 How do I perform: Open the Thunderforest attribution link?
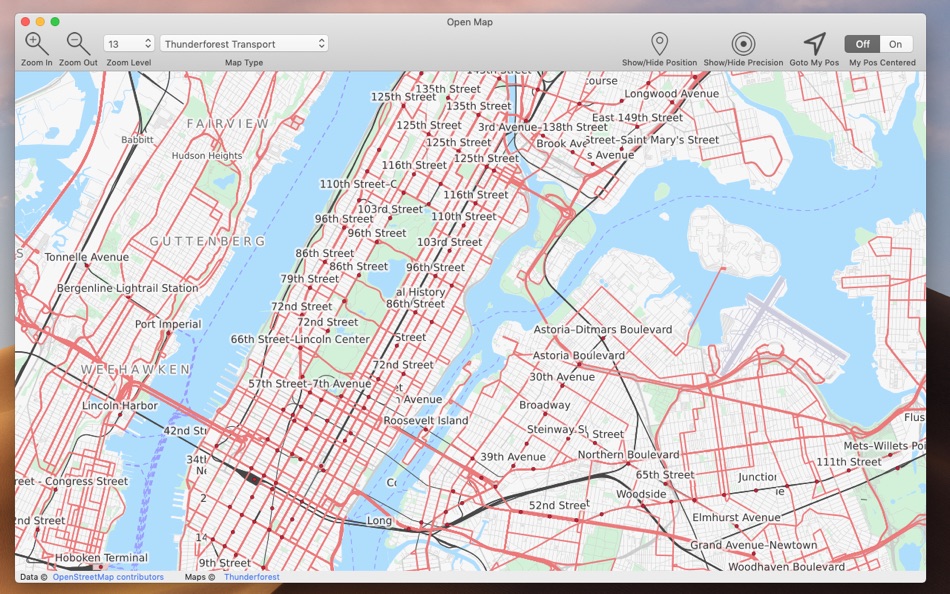coord(252,577)
